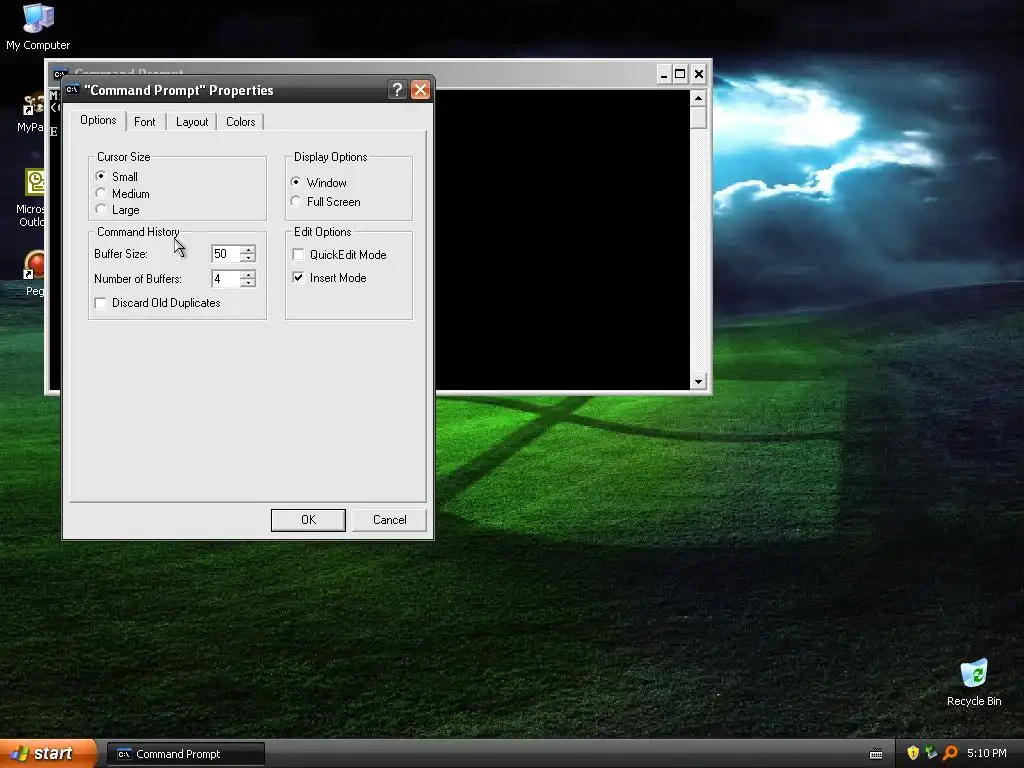Click the Start button
1024x768 pixels.
tap(48, 754)
